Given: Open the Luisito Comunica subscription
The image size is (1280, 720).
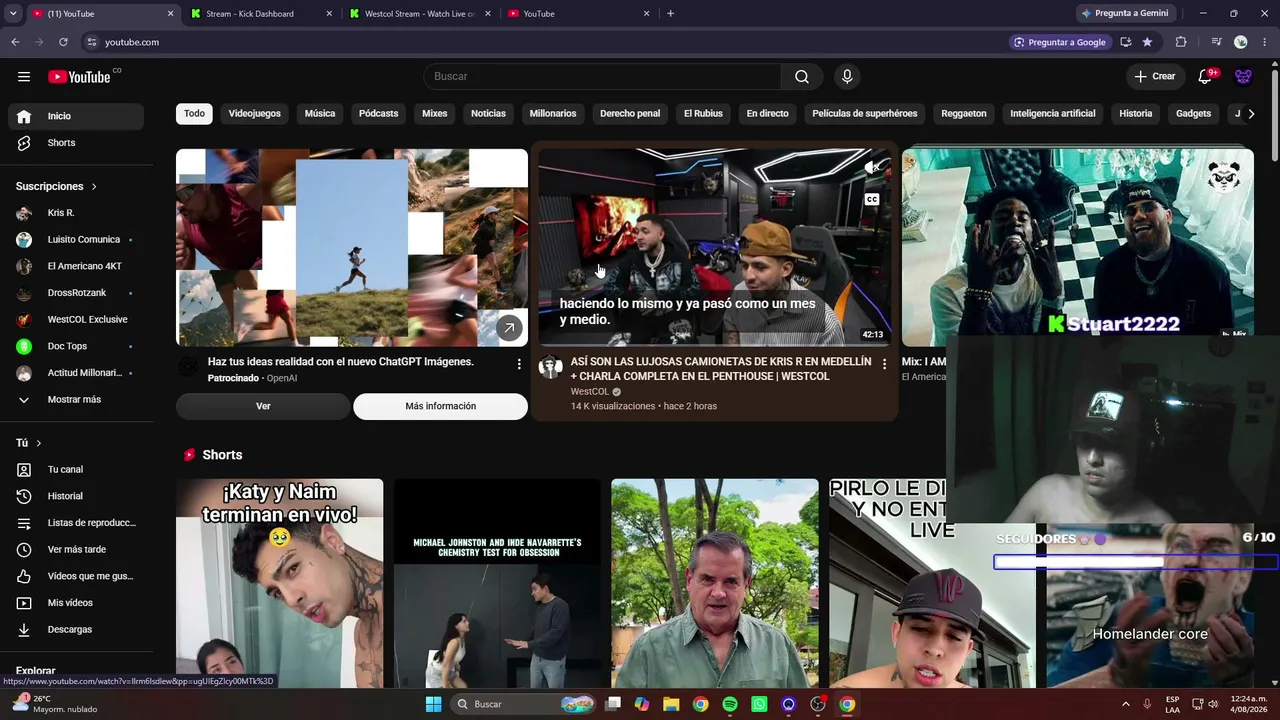Looking at the screenshot, I should (76, 240).
